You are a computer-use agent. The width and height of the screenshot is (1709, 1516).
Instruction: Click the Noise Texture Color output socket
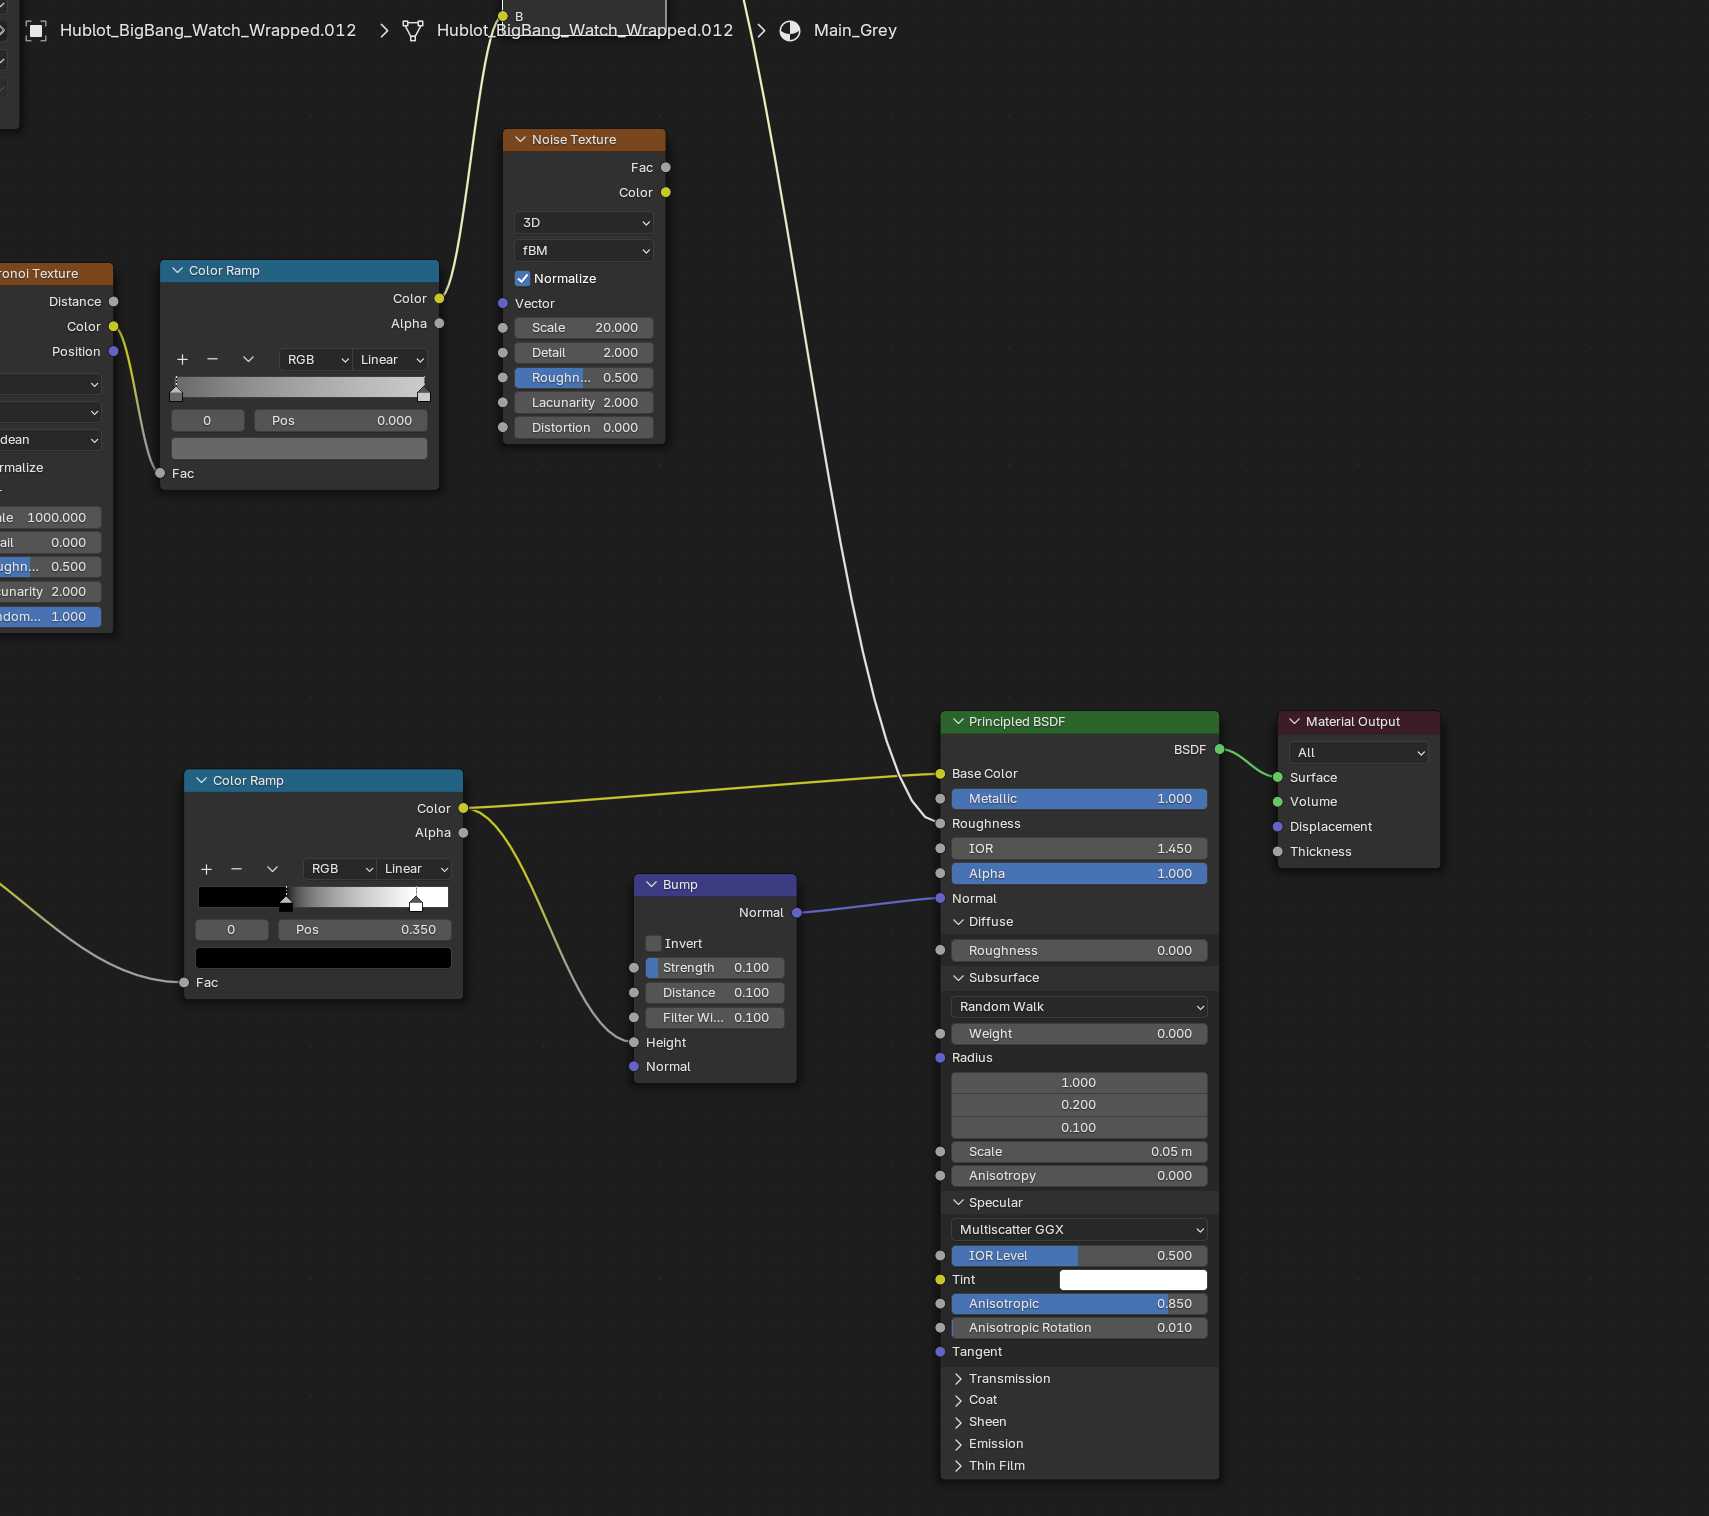point(666,192)
